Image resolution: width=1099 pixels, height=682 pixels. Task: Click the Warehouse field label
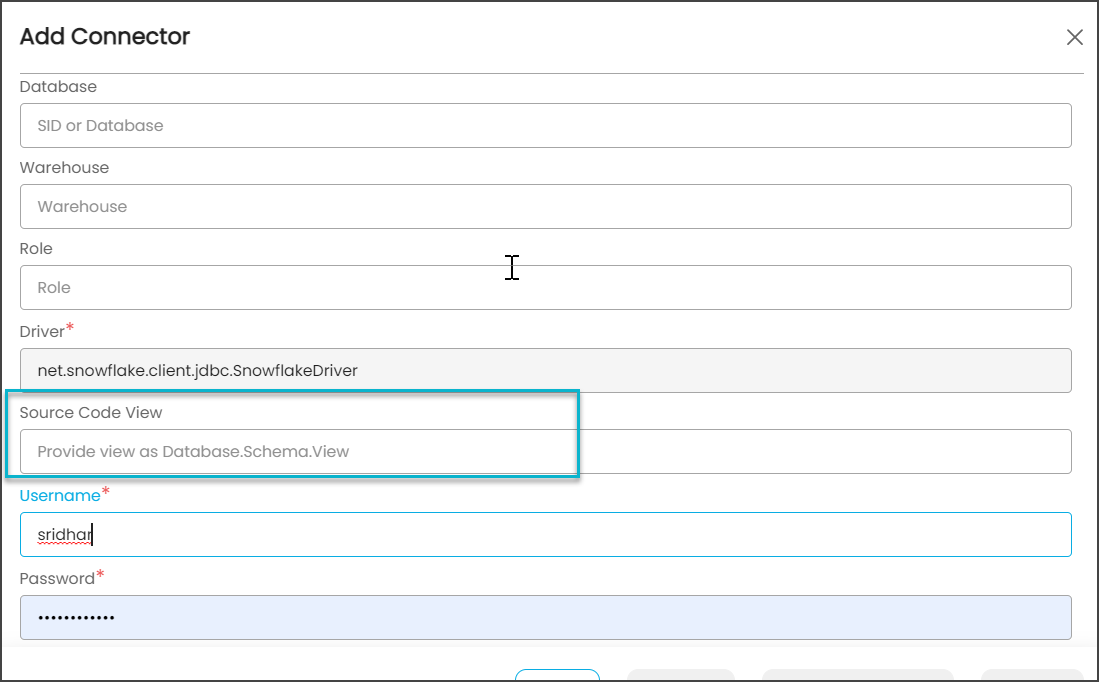click(64, 168)
